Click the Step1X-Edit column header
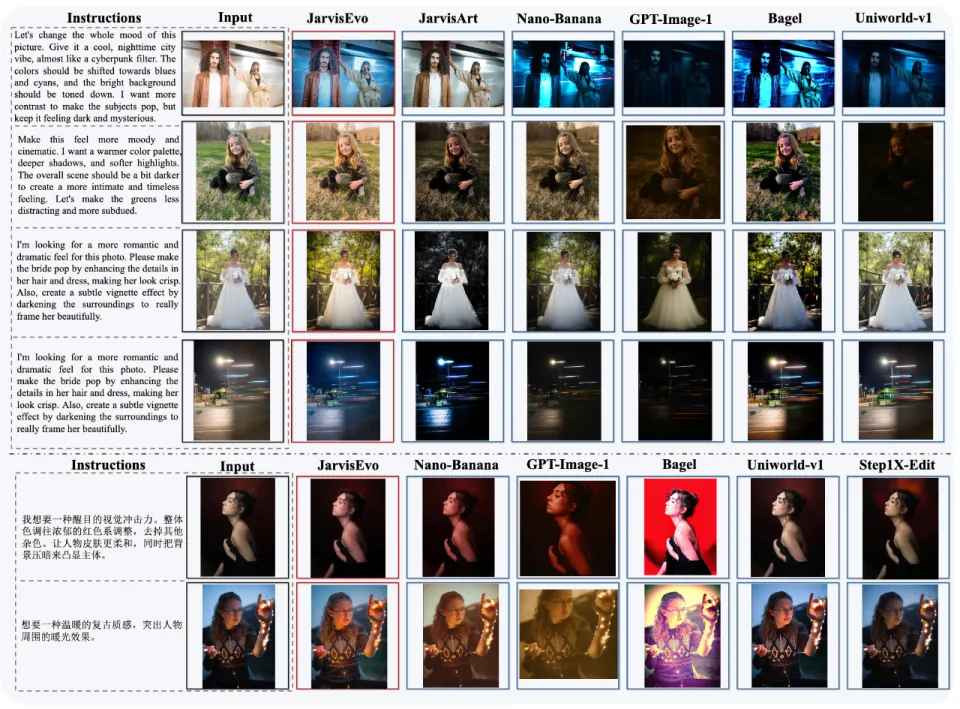 tap(897, 464)
